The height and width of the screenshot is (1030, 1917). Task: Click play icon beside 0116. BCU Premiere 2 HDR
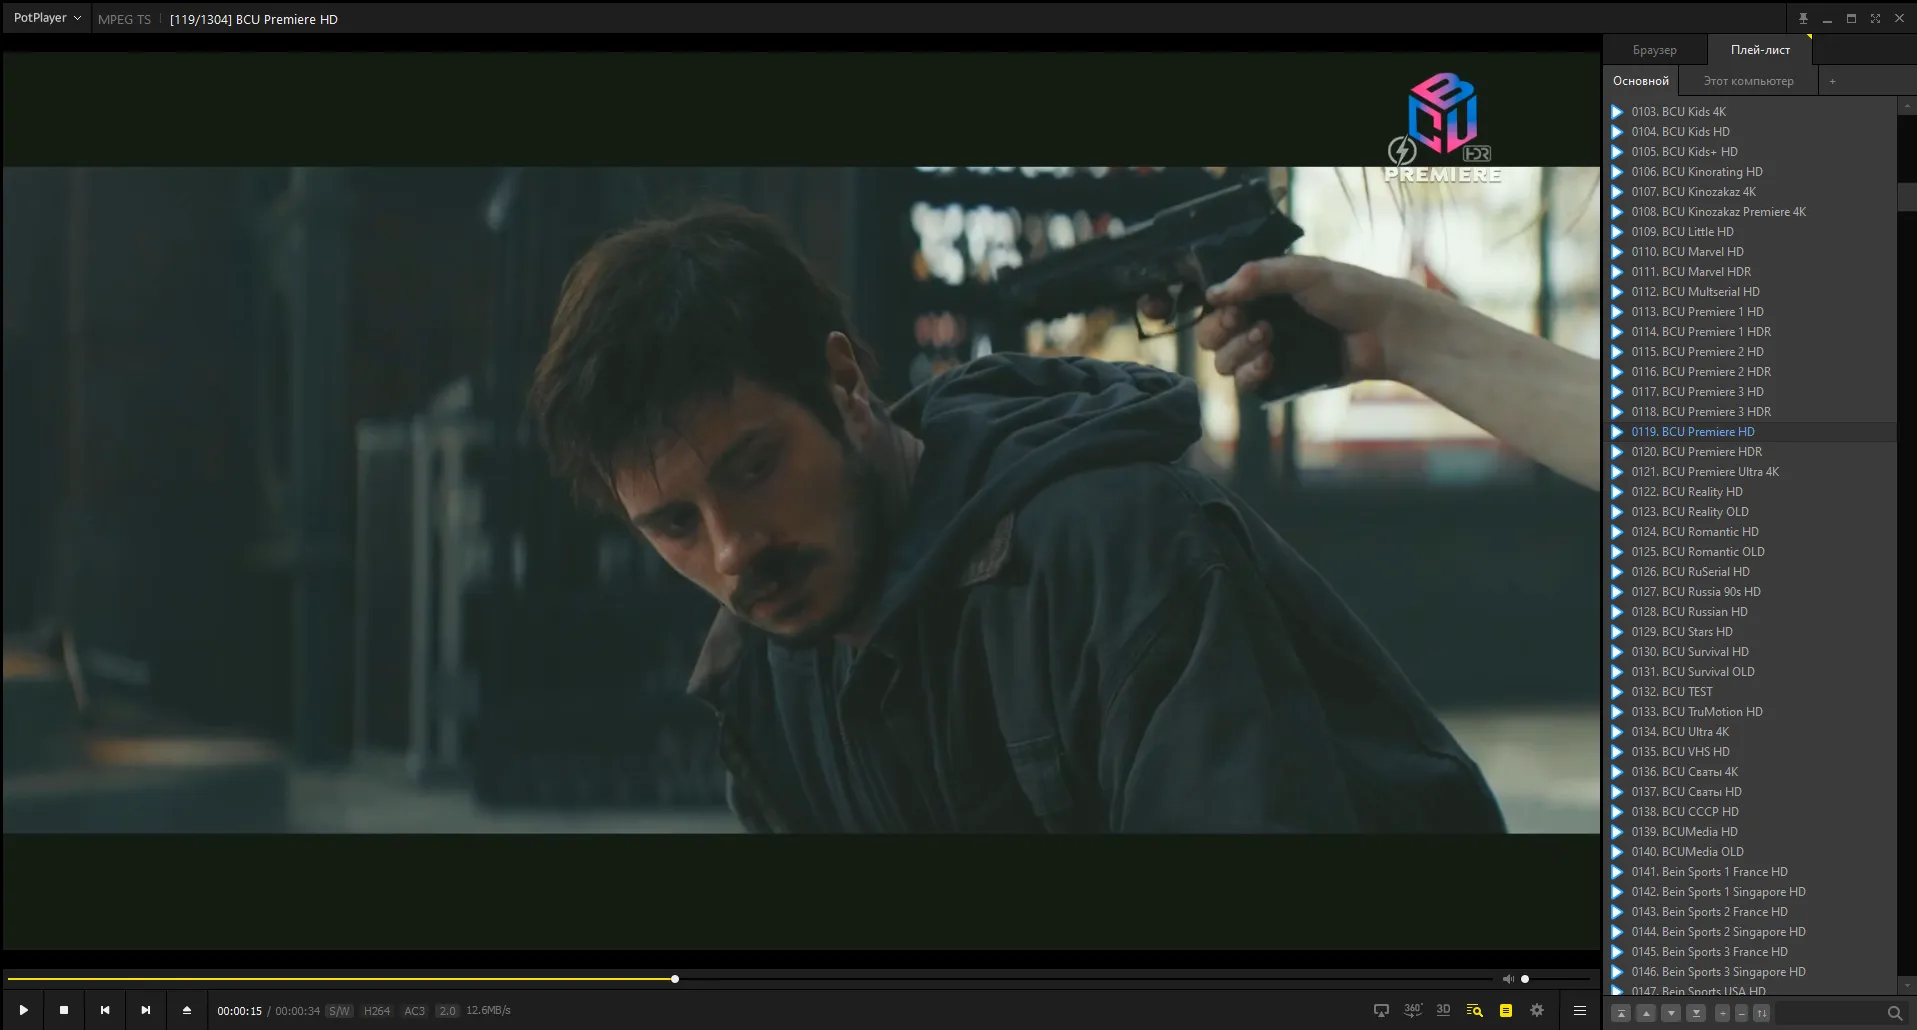pyautogui.click(x=1617, y=372)
